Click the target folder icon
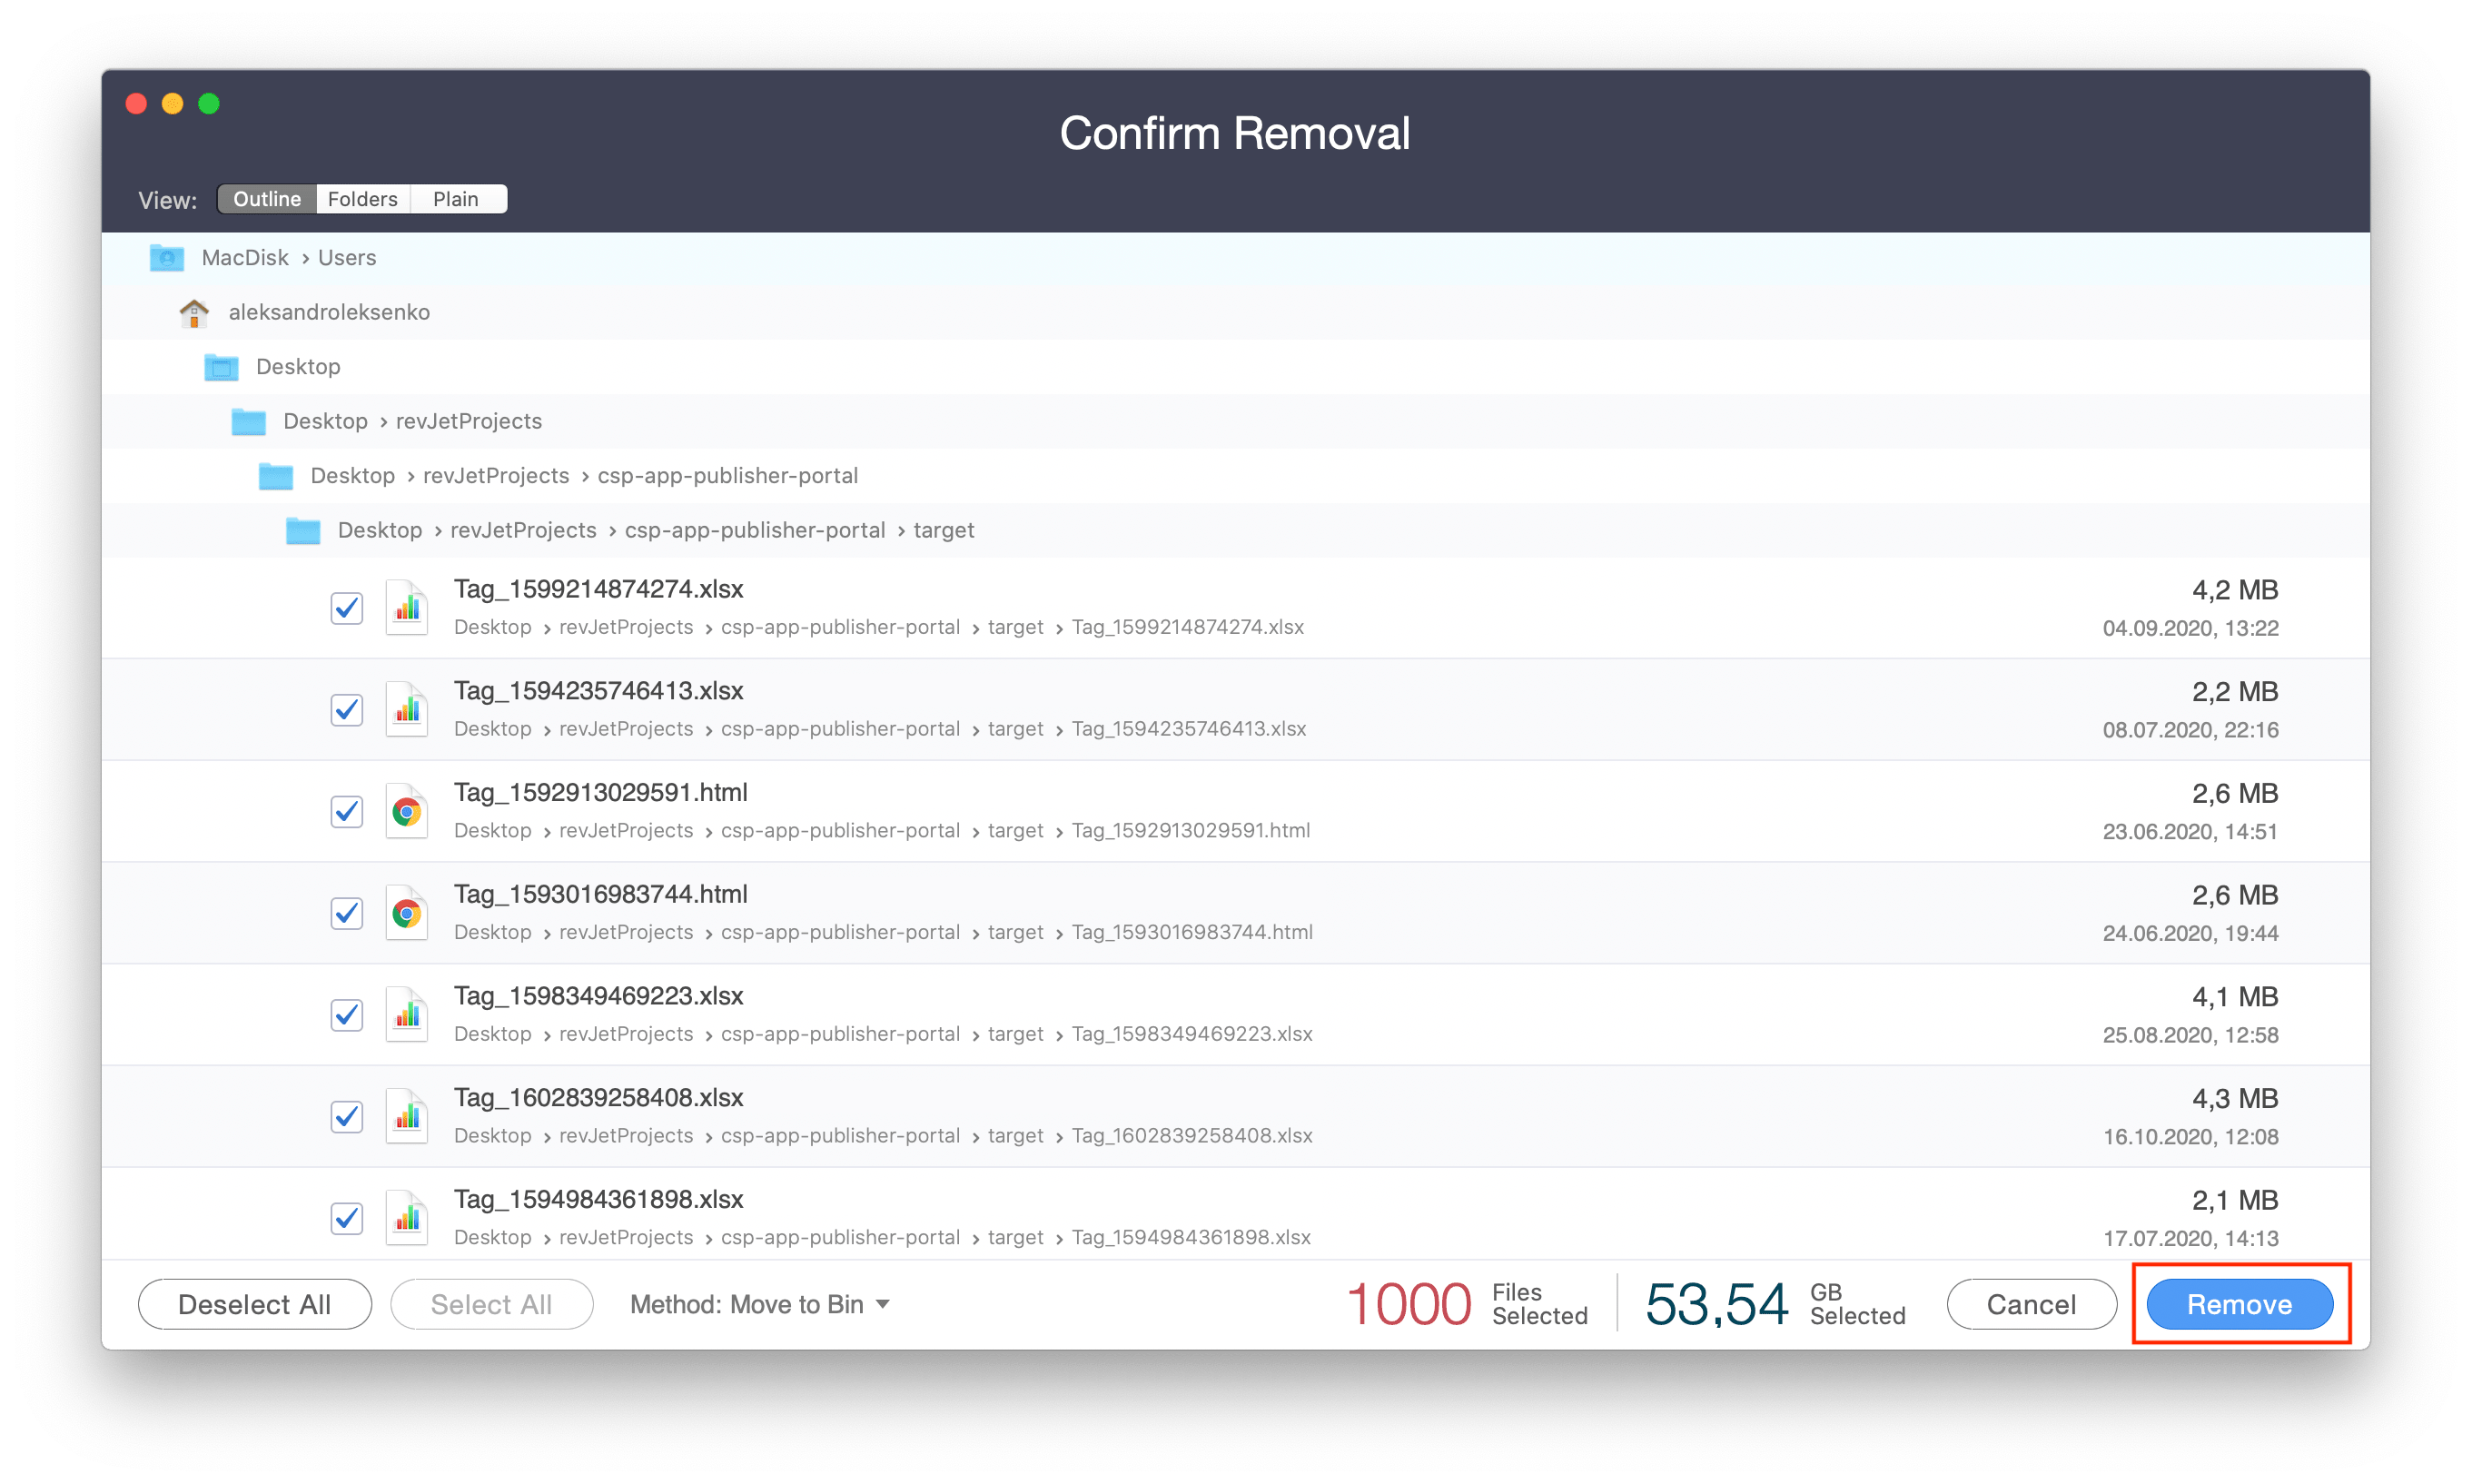 coord(302,531)
